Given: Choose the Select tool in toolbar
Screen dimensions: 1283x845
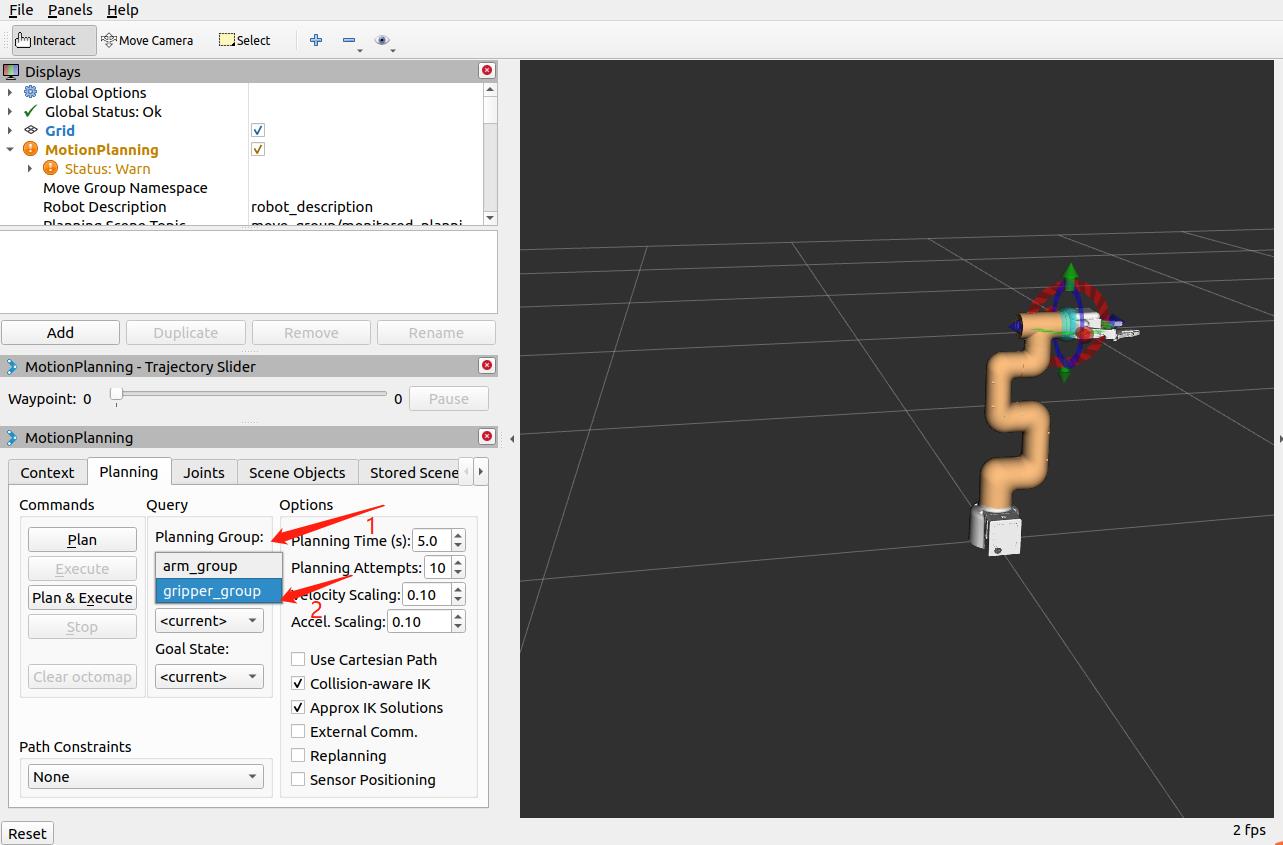Looking at the screenshot, I should coord(244,40).
